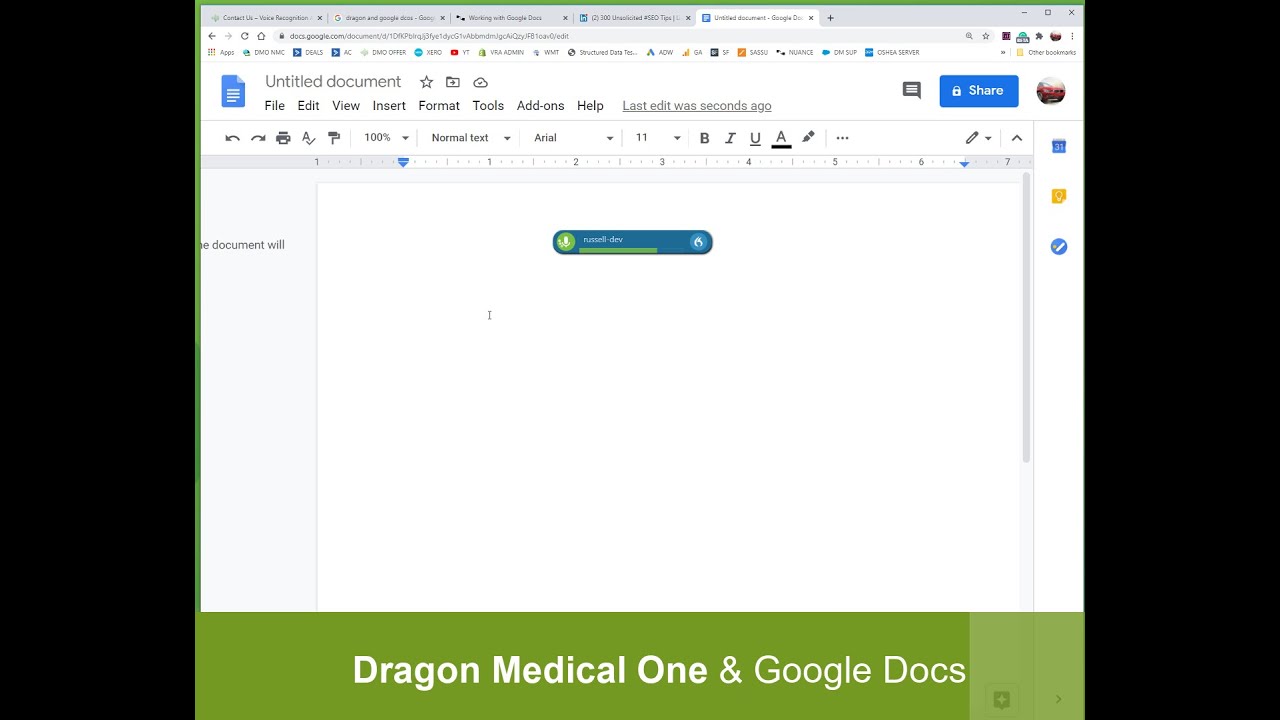
Task: Open the Apps bookmarks shortcut
Action: coord(221,52)
